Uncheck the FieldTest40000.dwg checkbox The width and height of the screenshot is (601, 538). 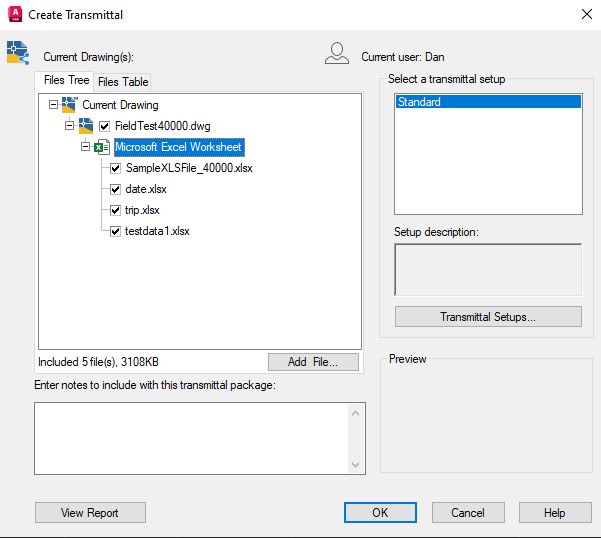[x=104, y=126]
